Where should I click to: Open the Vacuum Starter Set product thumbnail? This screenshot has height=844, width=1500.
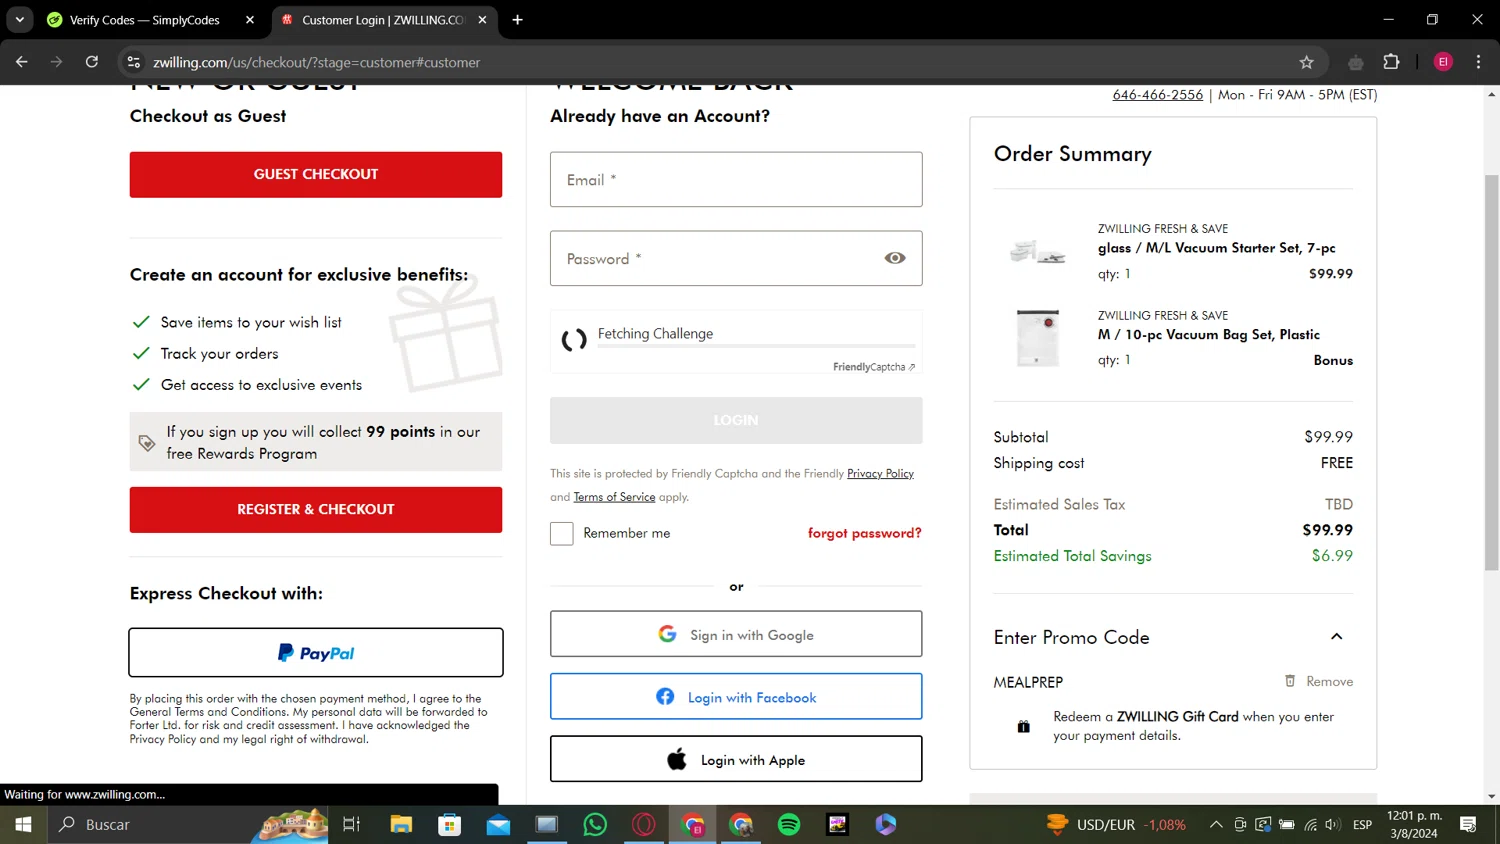pos(1038,250)
